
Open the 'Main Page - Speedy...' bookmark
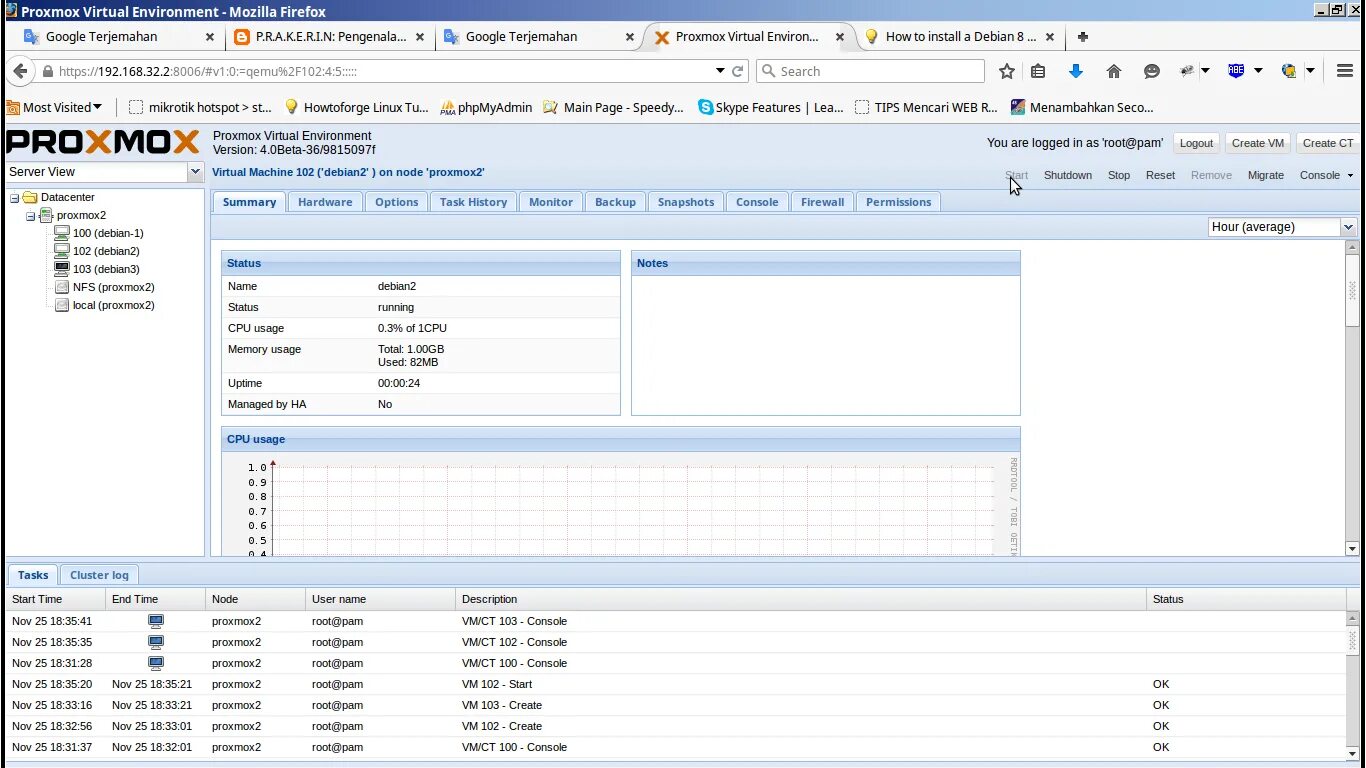(x=614, y=107)
